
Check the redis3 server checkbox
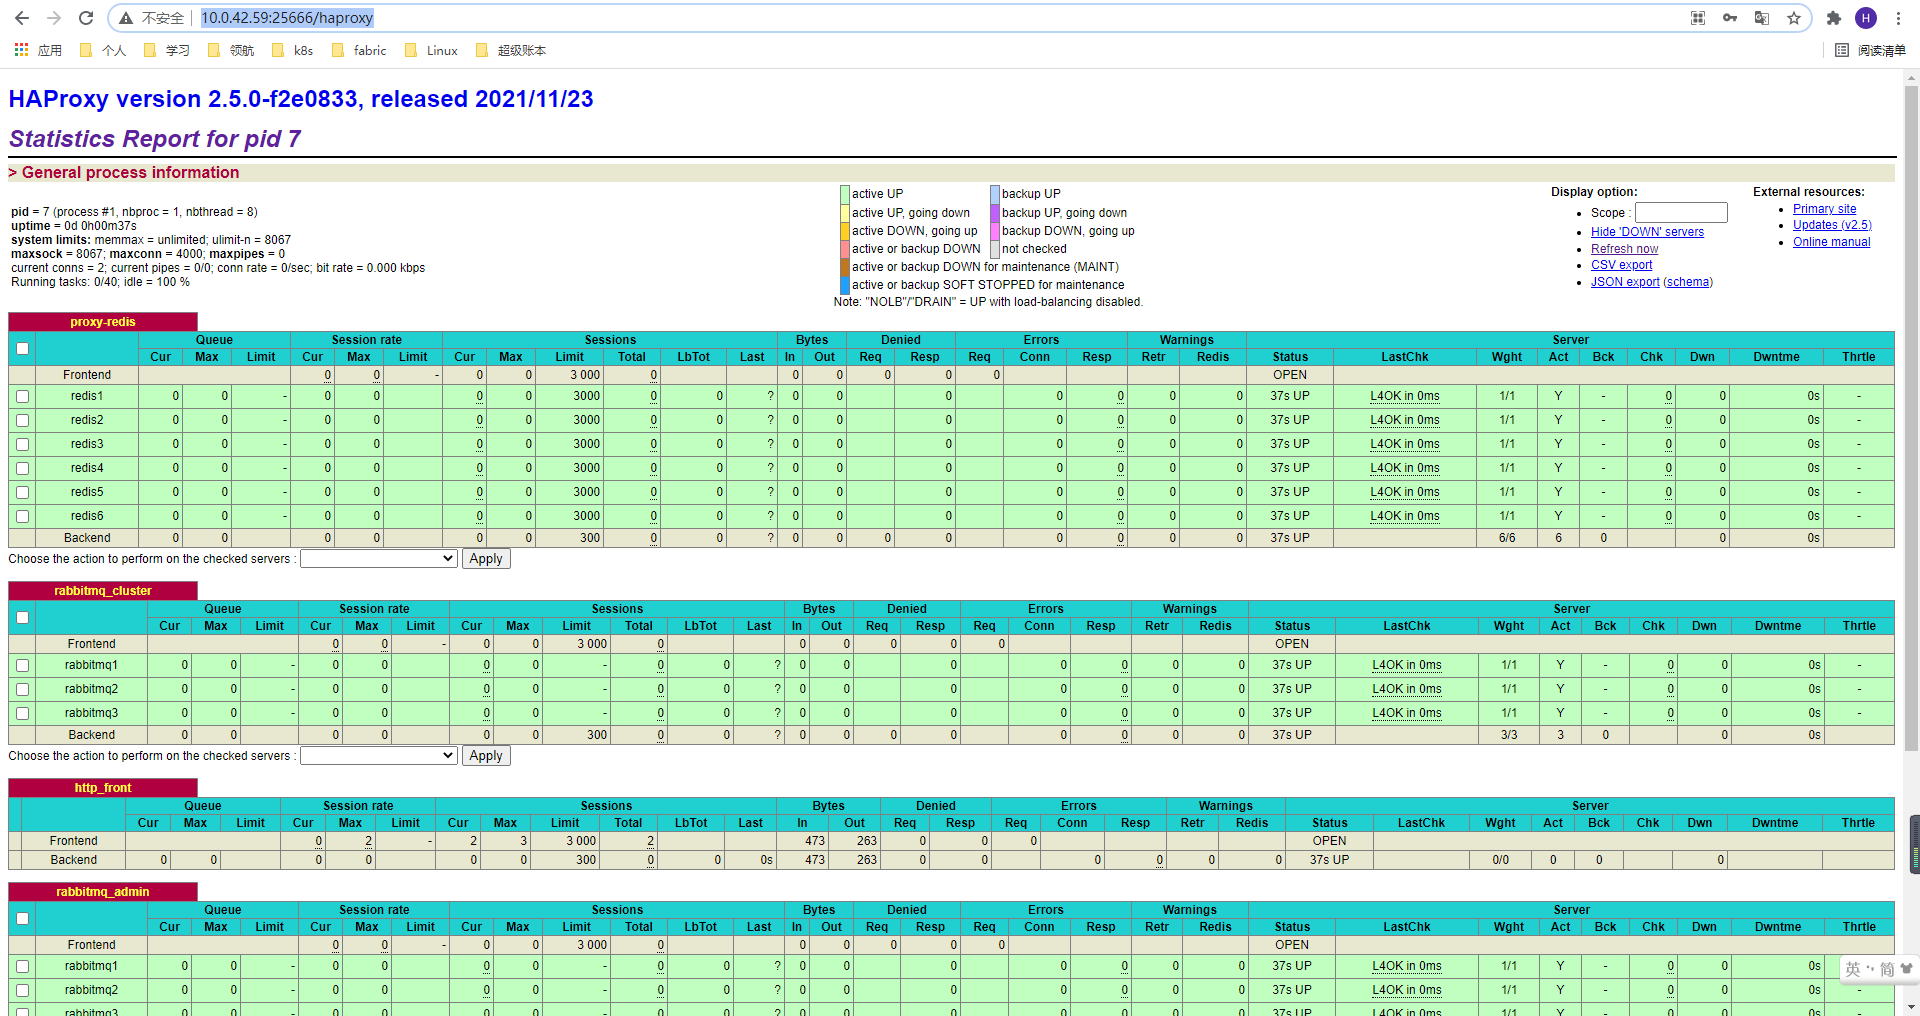point(22,445)
